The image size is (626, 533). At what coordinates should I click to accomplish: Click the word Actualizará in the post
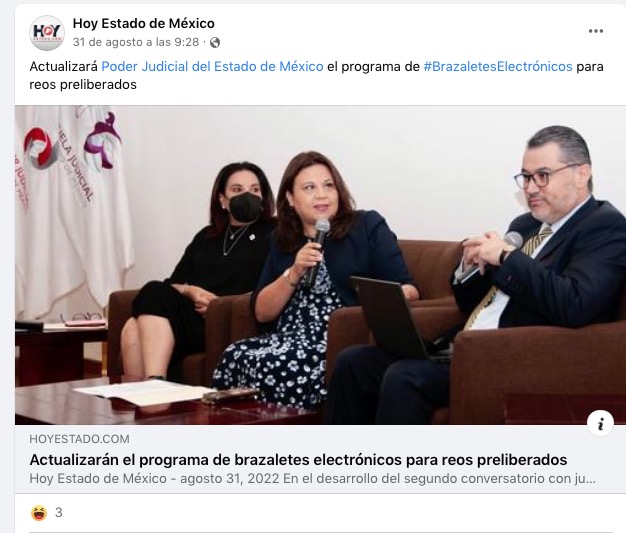click(63, 66)
